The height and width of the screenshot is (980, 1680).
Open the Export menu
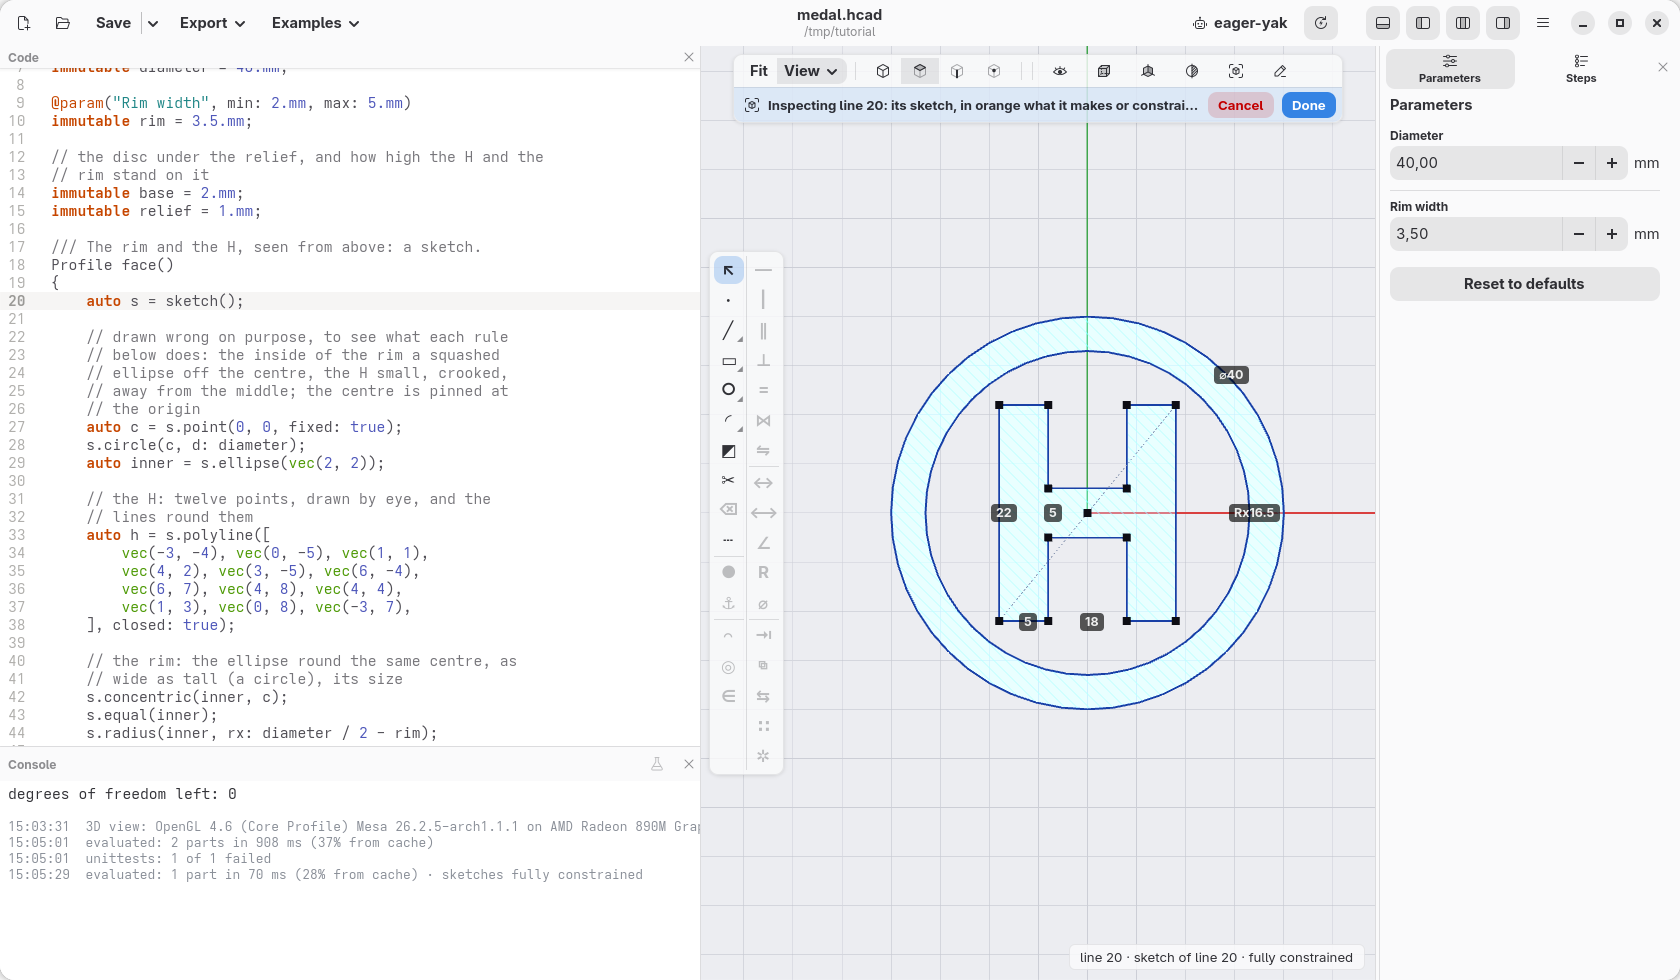coord(212,23)
